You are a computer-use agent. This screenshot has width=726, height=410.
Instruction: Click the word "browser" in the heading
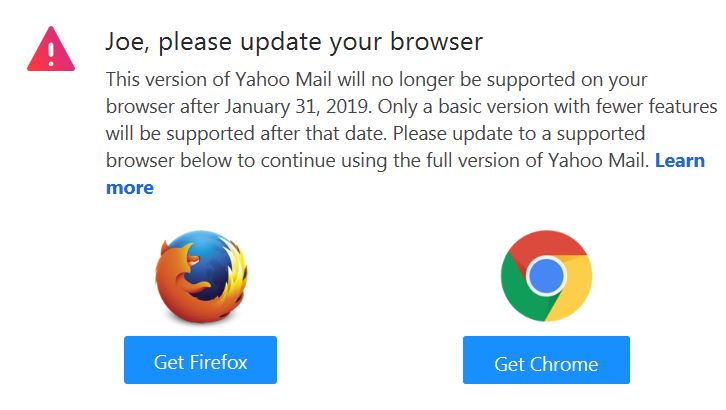(x=436, y=42)
